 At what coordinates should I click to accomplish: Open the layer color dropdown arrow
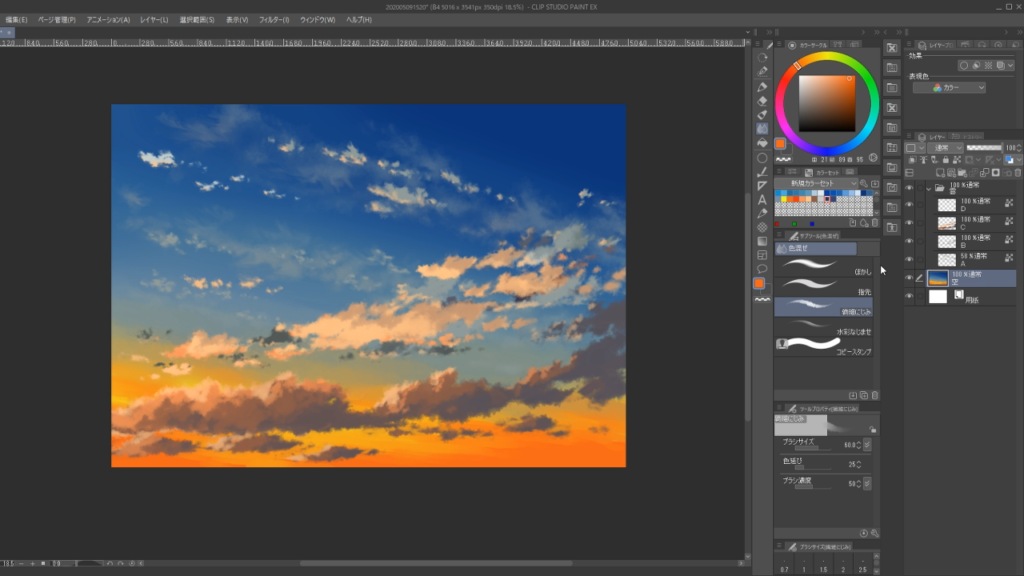1019,160
